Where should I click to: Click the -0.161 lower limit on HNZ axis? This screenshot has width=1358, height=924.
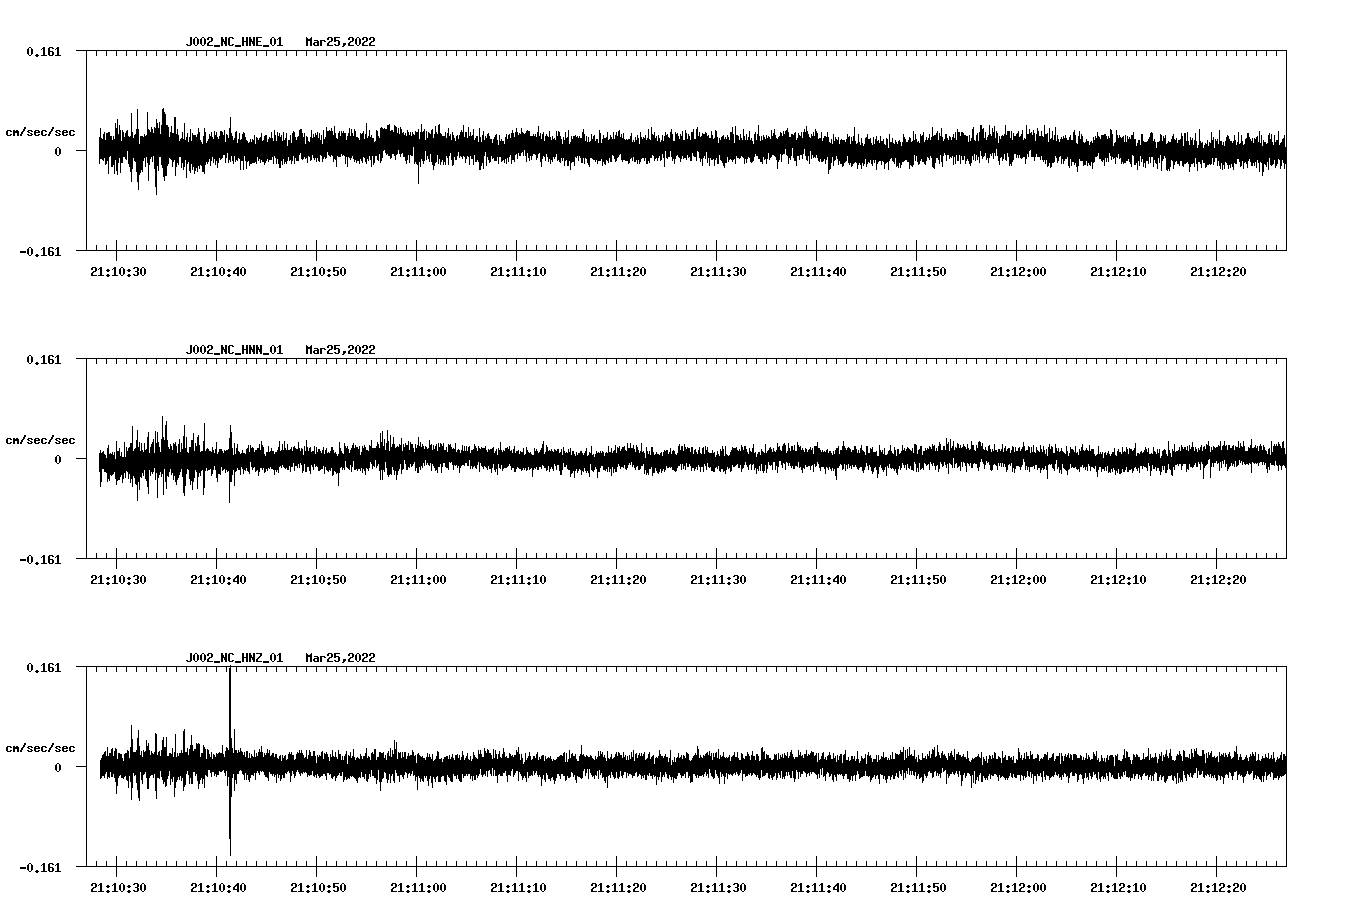[x=40, y=867]
